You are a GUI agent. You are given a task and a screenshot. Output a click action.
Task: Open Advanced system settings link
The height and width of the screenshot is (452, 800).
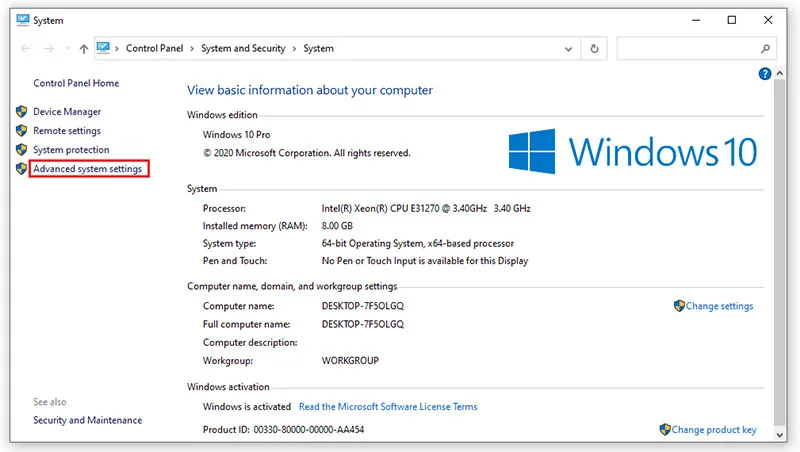[88, 169]
